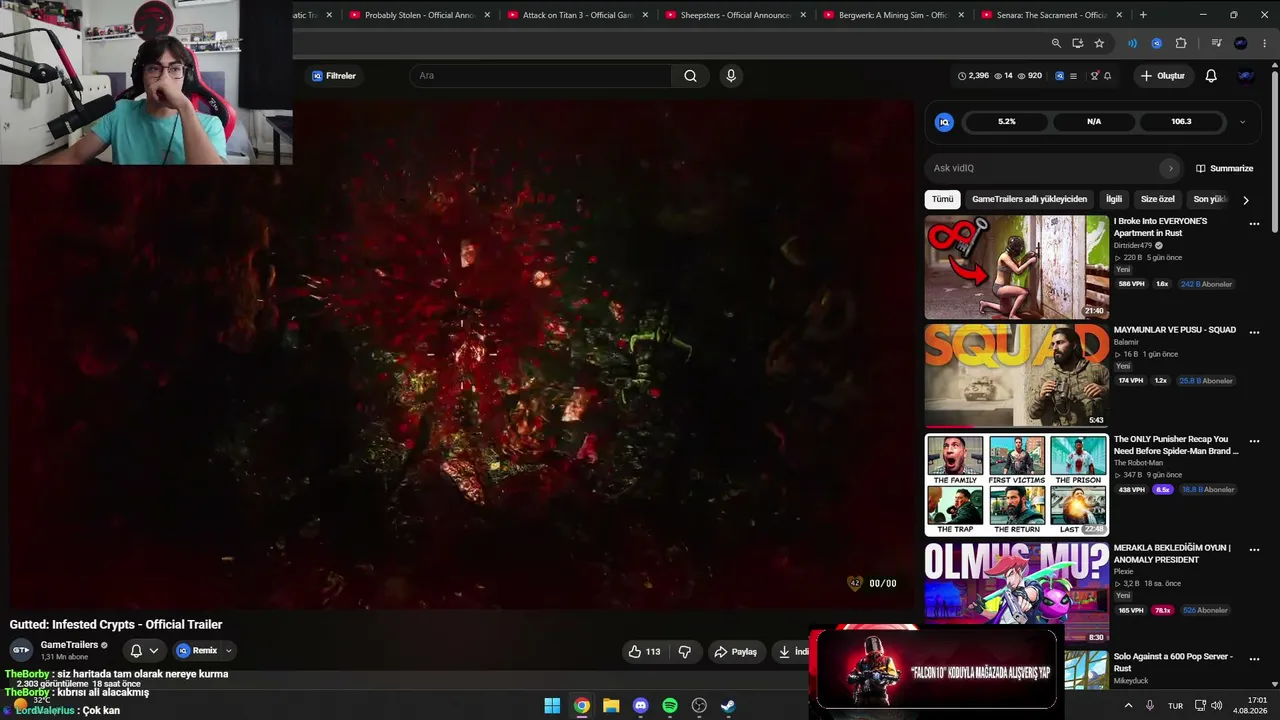Show hidden system tray icons chevron
This screenshot has width=1280, height=720.
1129,706
